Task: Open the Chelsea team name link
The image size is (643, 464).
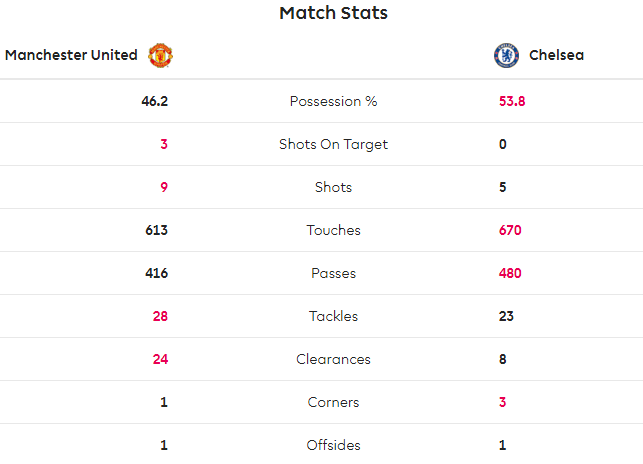Action: coord(556,56)
